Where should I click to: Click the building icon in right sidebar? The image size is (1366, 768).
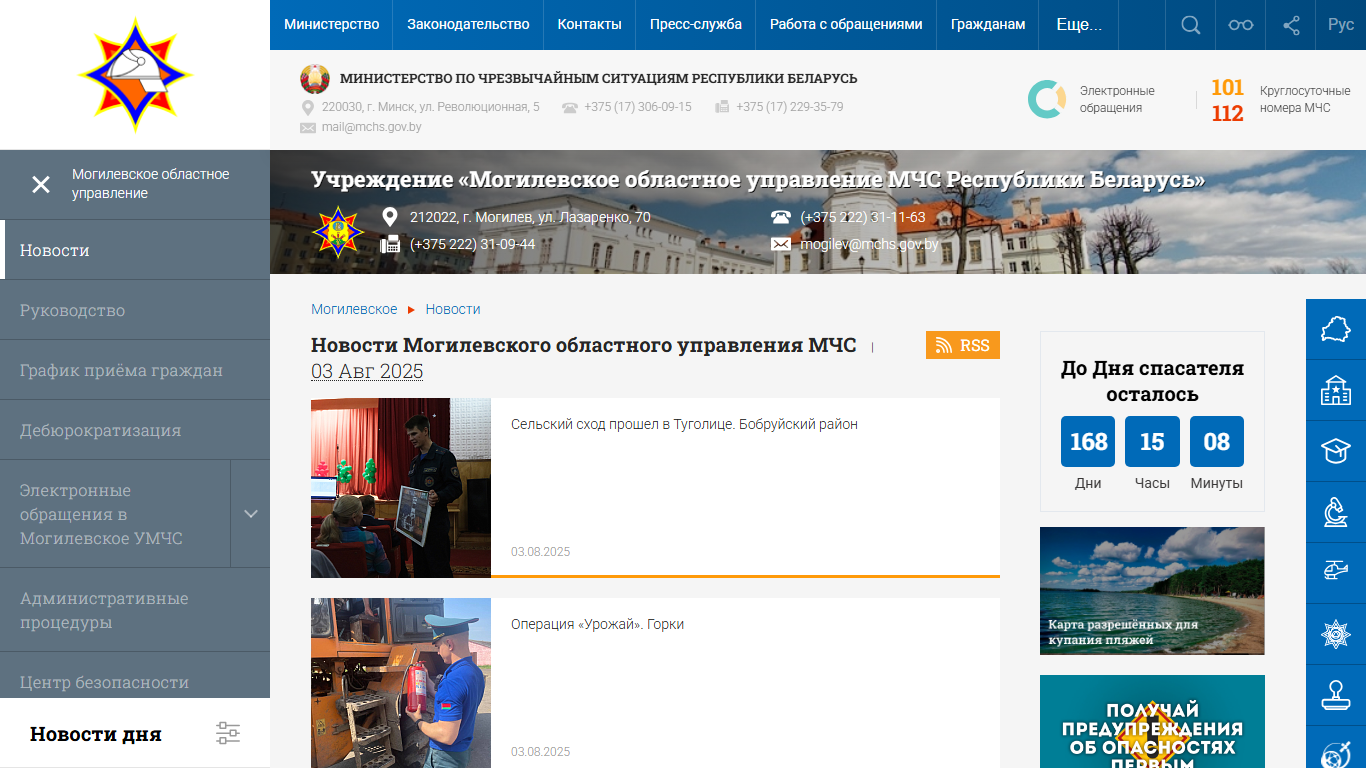click(1335, 390)
